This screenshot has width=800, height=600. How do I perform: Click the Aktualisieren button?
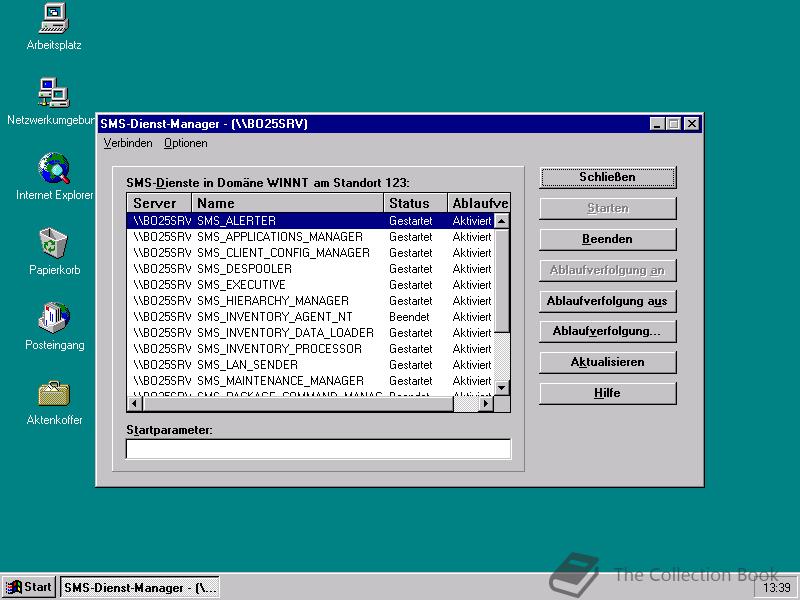click(x=608, y=362)
